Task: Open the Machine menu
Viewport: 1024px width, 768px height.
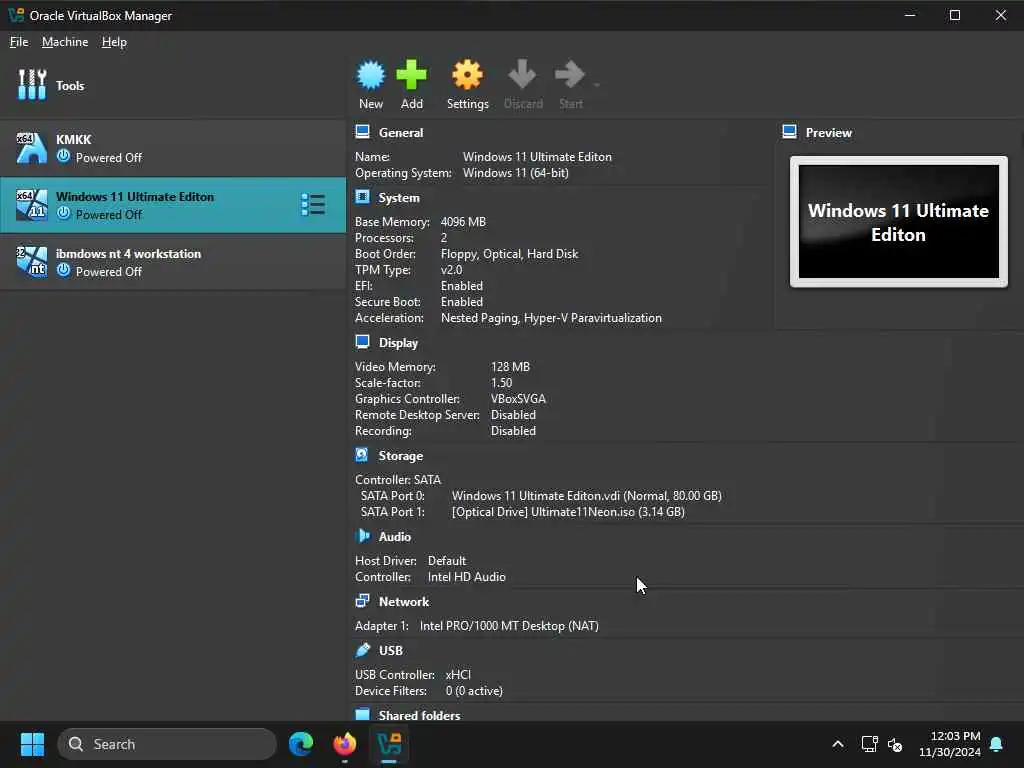Action: (x=65, y=42)
